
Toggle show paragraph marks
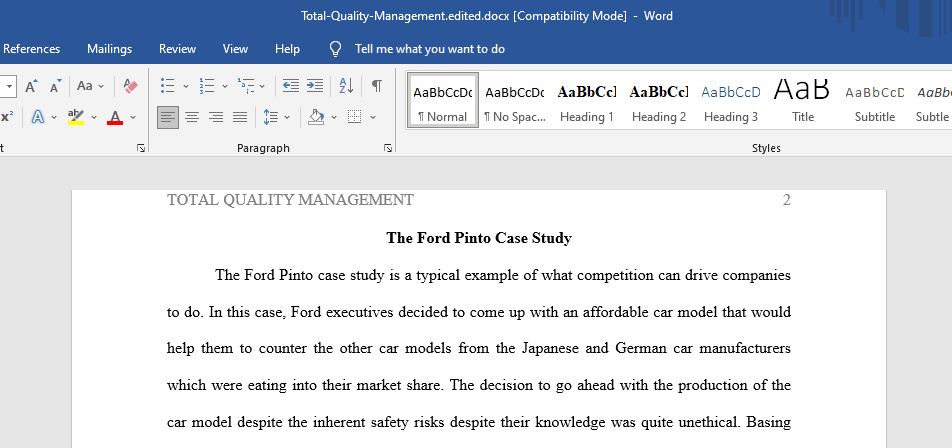377,86
